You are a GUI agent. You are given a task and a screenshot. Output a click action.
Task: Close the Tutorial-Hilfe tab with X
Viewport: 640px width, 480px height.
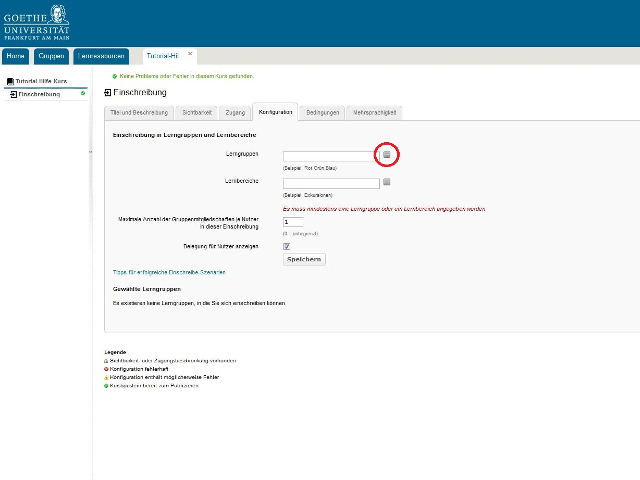pos(190,54)
